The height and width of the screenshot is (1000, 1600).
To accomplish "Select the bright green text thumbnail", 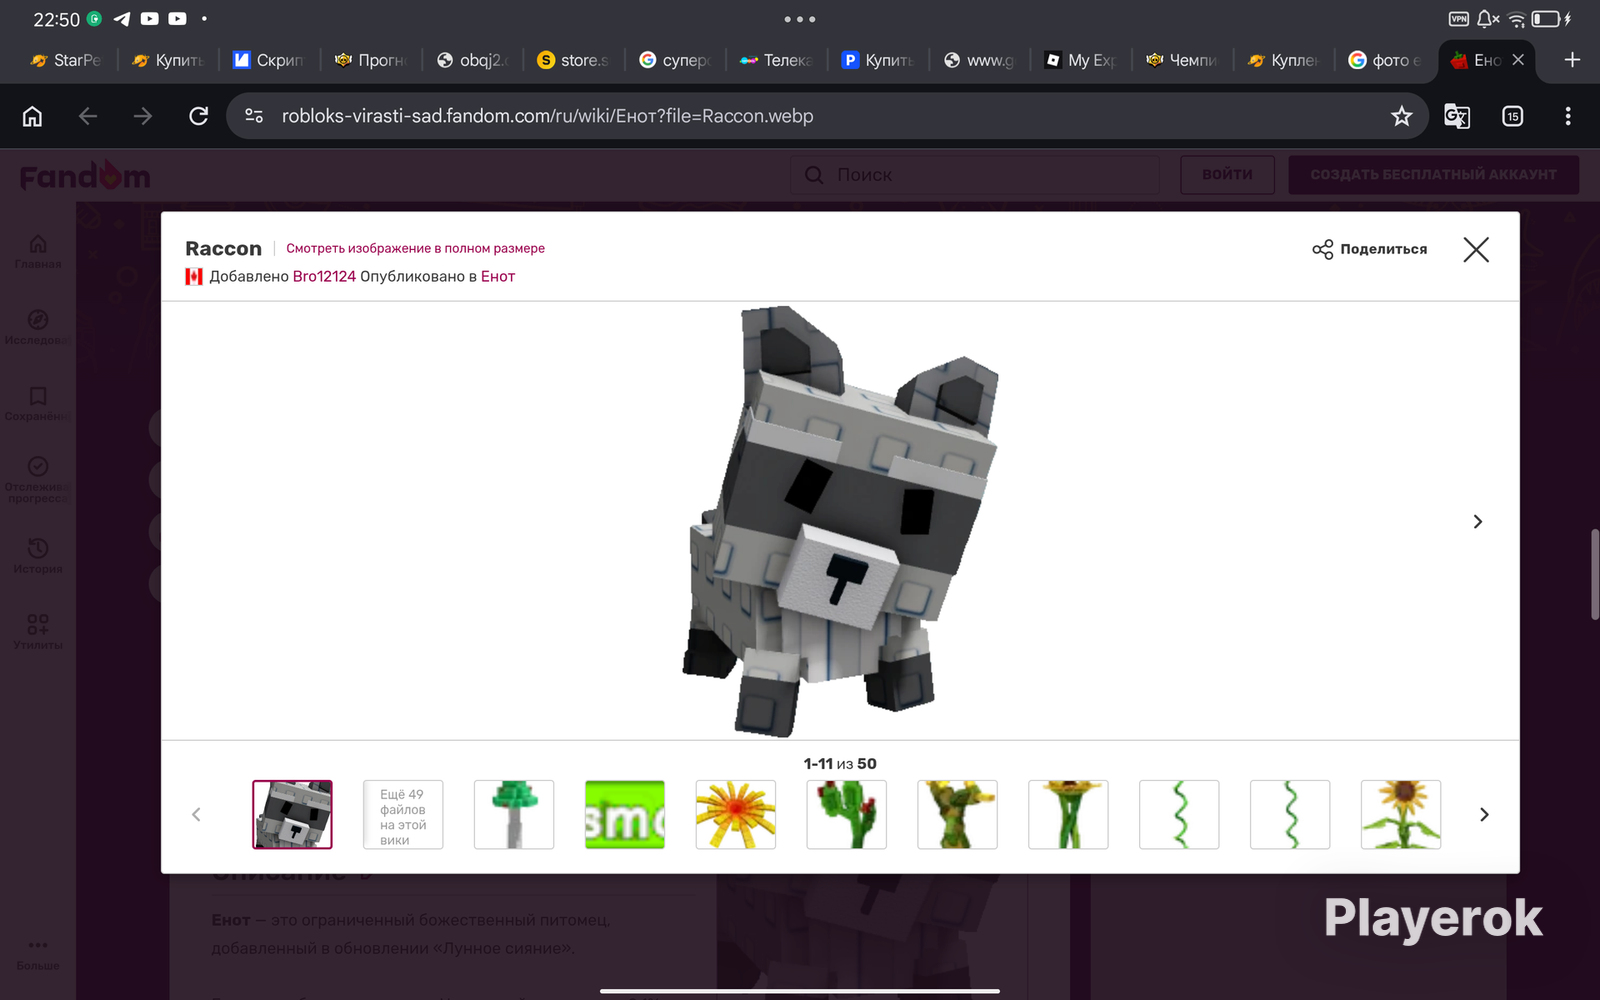I will point(625,814).
